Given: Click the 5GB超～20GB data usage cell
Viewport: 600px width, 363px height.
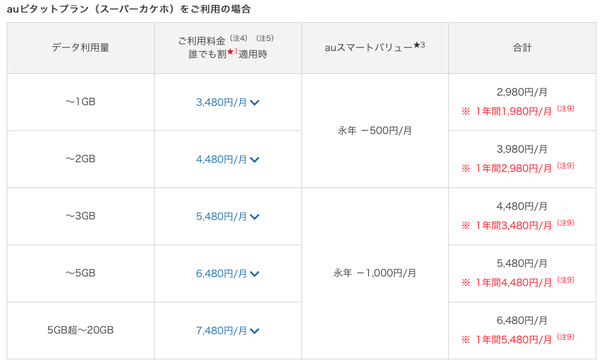Looking at the screenshot, I should tap(81, 330).
